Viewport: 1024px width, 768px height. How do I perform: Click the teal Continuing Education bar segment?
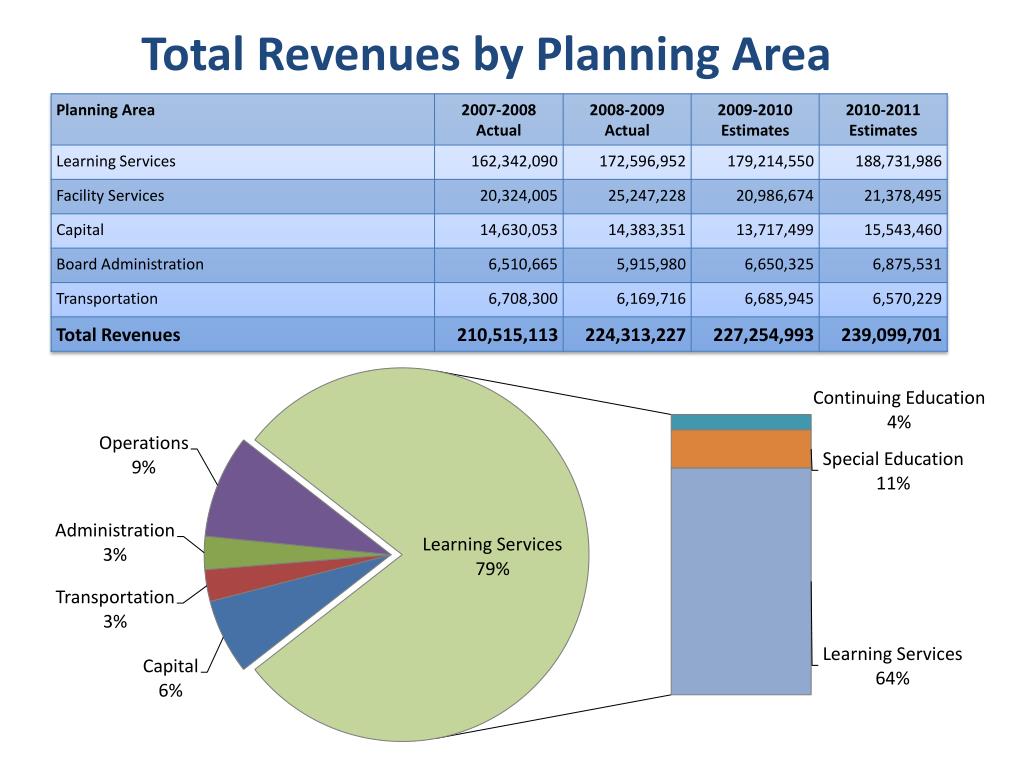click(x=741, y=422)
